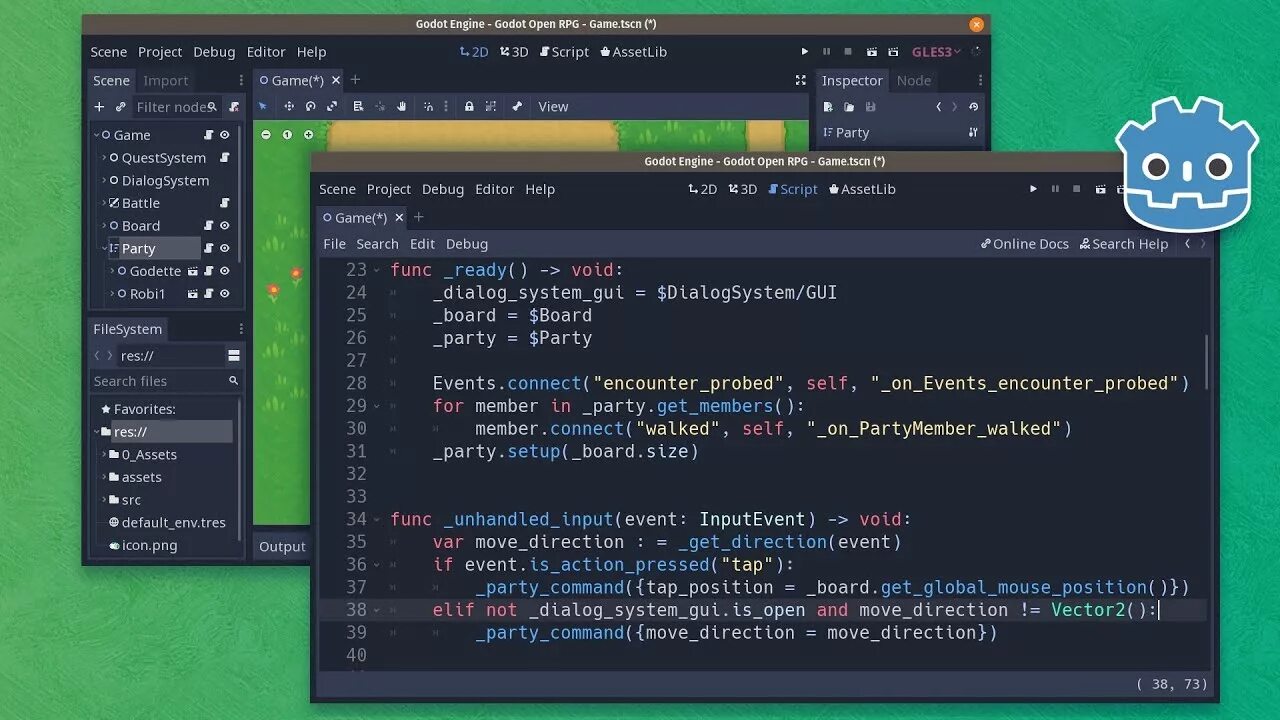Choose the Move Mode tool
1280x720 pixels.
[x=289, y=106]
